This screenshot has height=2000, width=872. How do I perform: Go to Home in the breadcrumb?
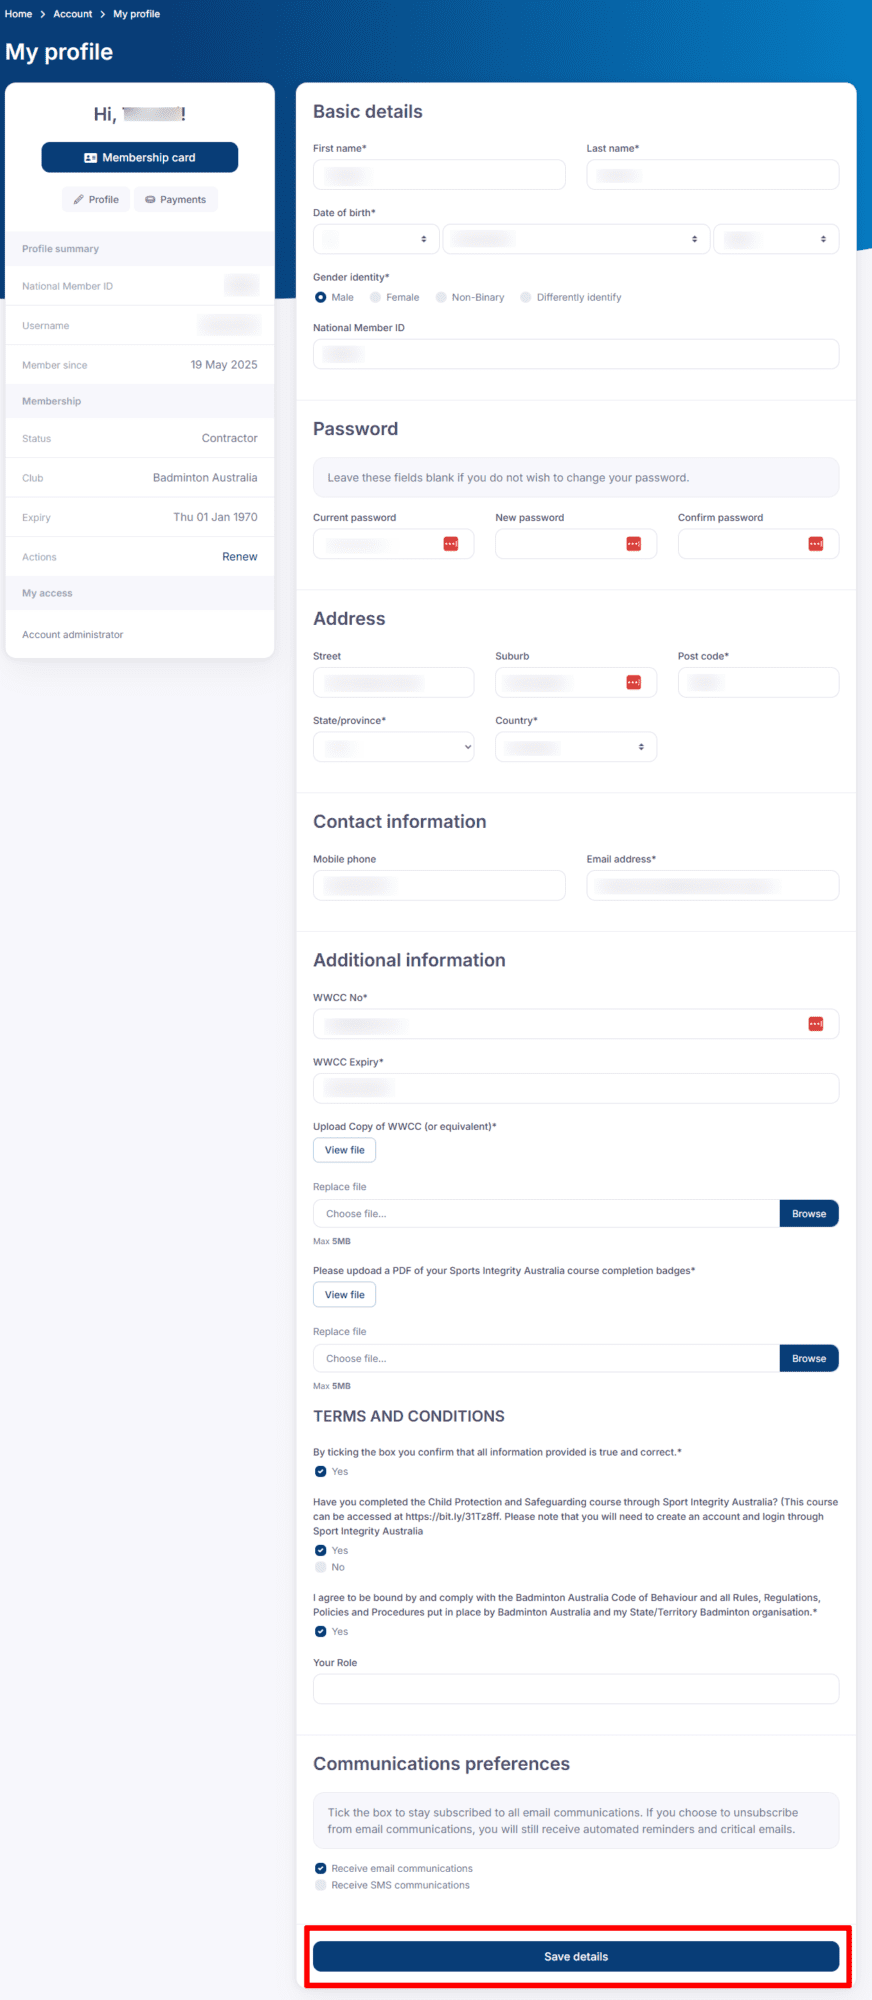coord(19,14)
